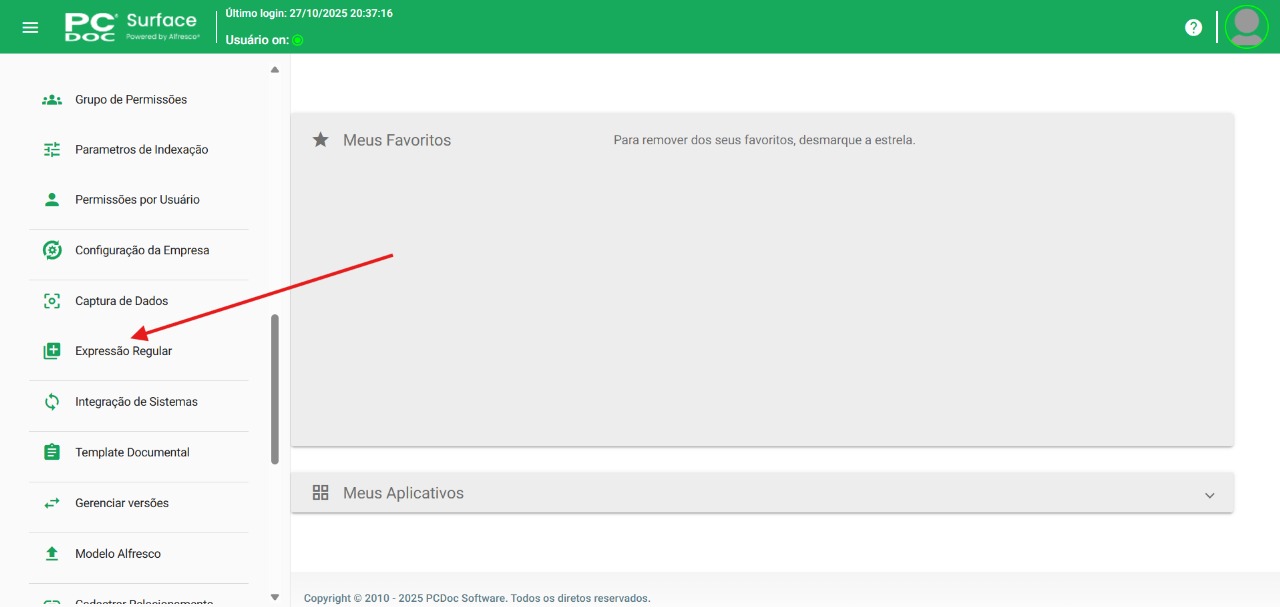This screenshot has height=607, width=1280.
Task: Click the Integração de Sistemas sync icon
Action: coord(52,402)
